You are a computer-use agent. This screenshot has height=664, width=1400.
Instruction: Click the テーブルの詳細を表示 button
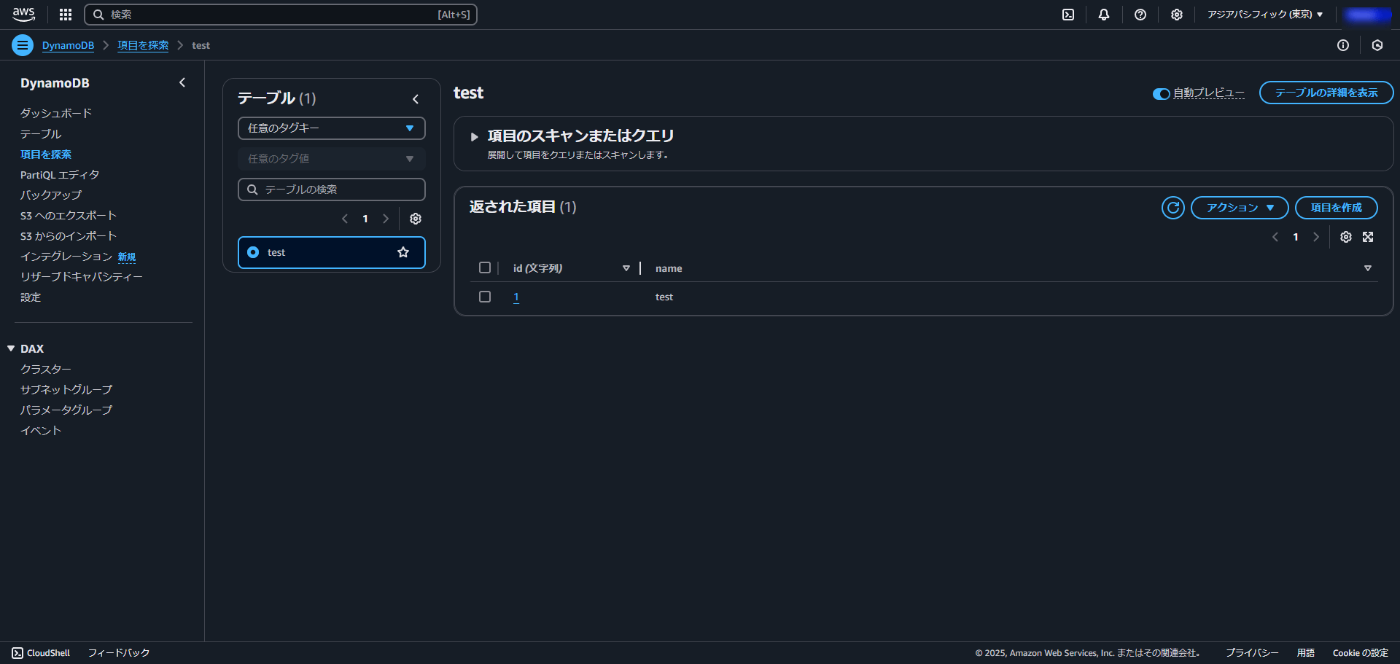[x=1326, y=93]
